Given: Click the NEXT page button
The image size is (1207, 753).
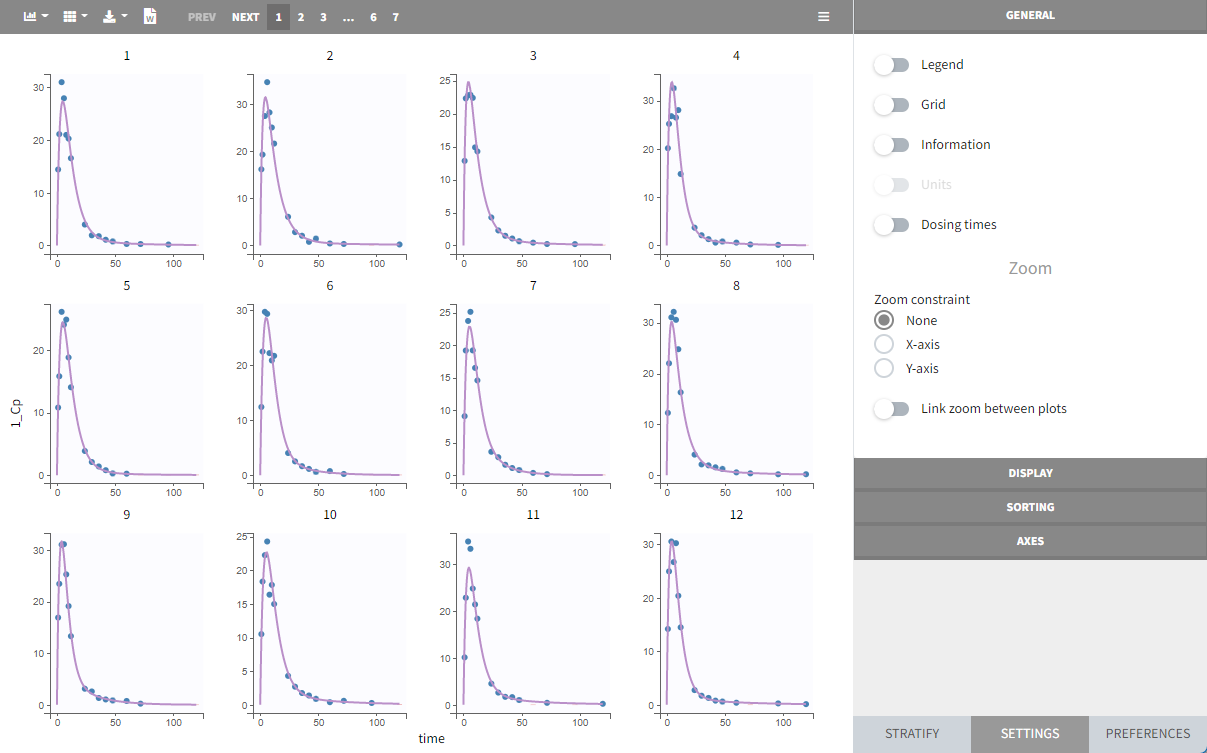Looking at the screenshot, I should coord(245,17).
